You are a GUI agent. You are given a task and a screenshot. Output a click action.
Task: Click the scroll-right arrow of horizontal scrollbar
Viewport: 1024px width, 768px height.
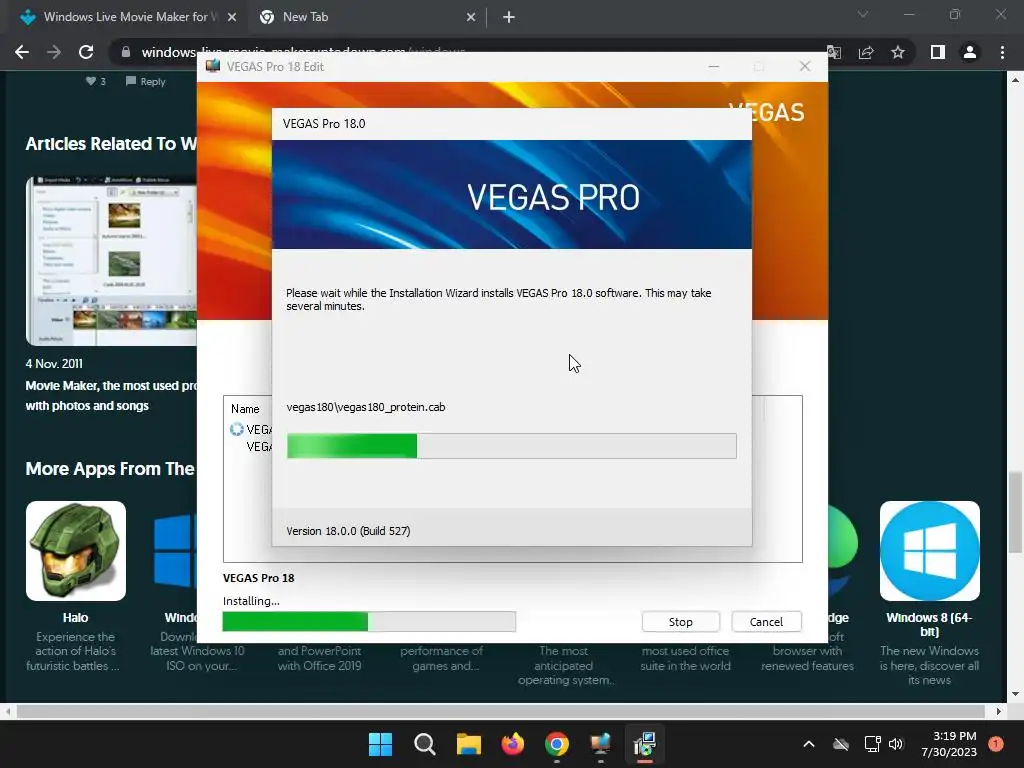tap(999, 711)
